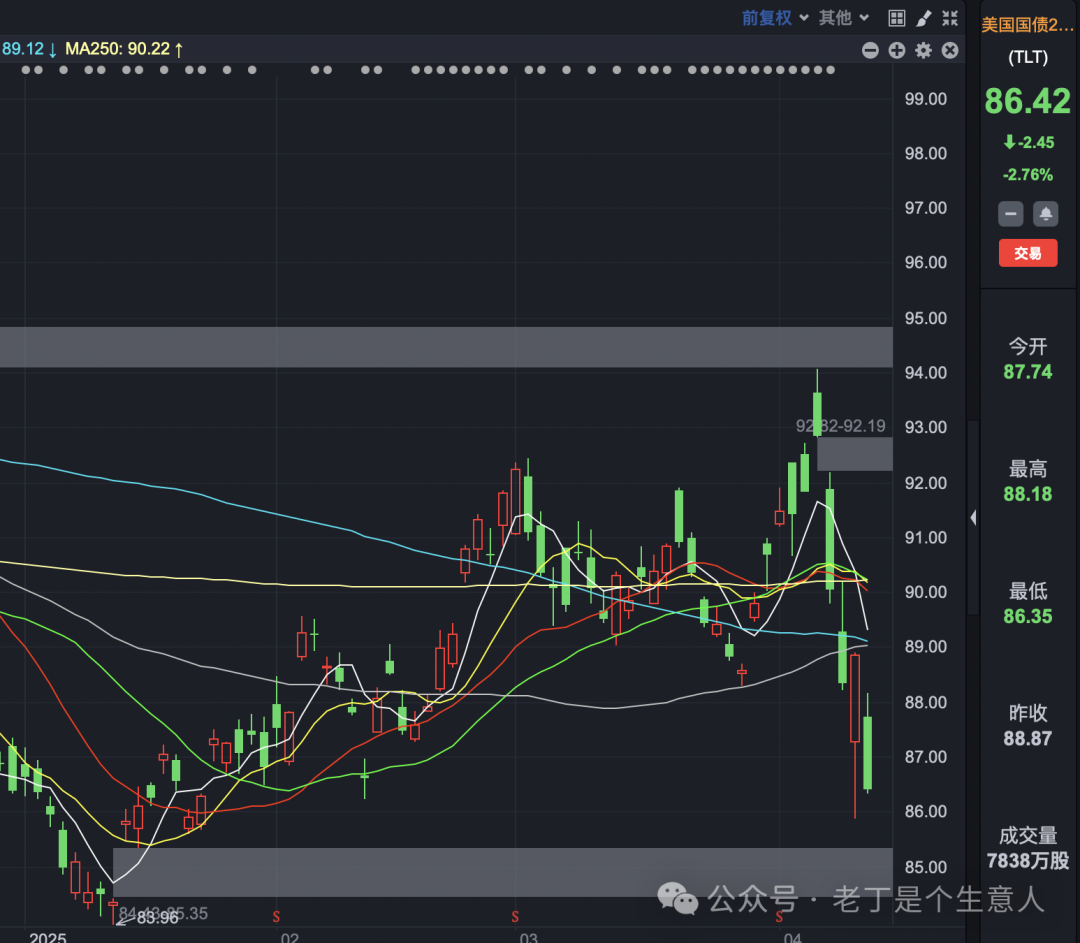Screen dimensions: 1080x943
Task: Toggle TLT watchlist with minus button
Action: [x=1011, y=213]
